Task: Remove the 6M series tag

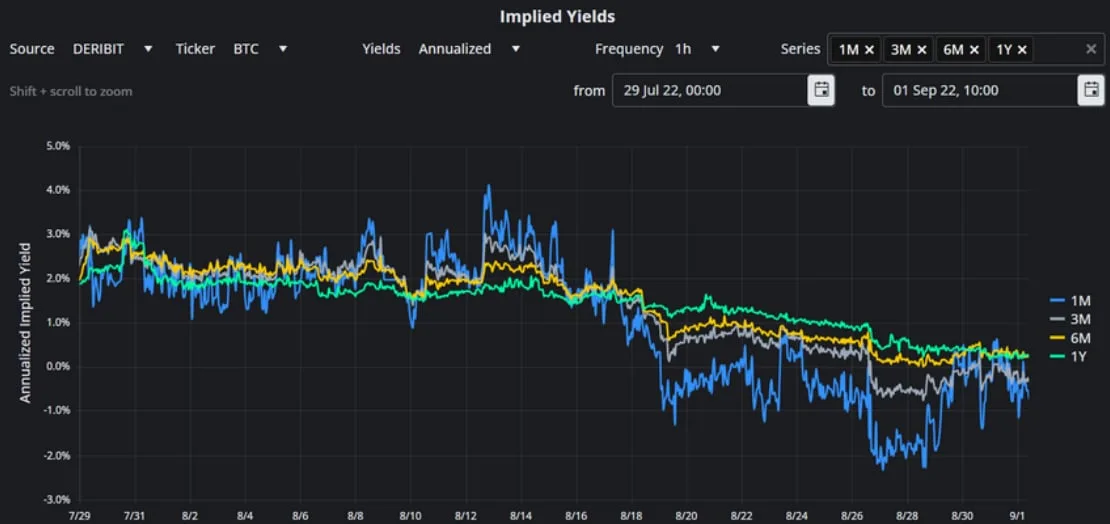Action: pyautogui.click(x=974, y=50)
